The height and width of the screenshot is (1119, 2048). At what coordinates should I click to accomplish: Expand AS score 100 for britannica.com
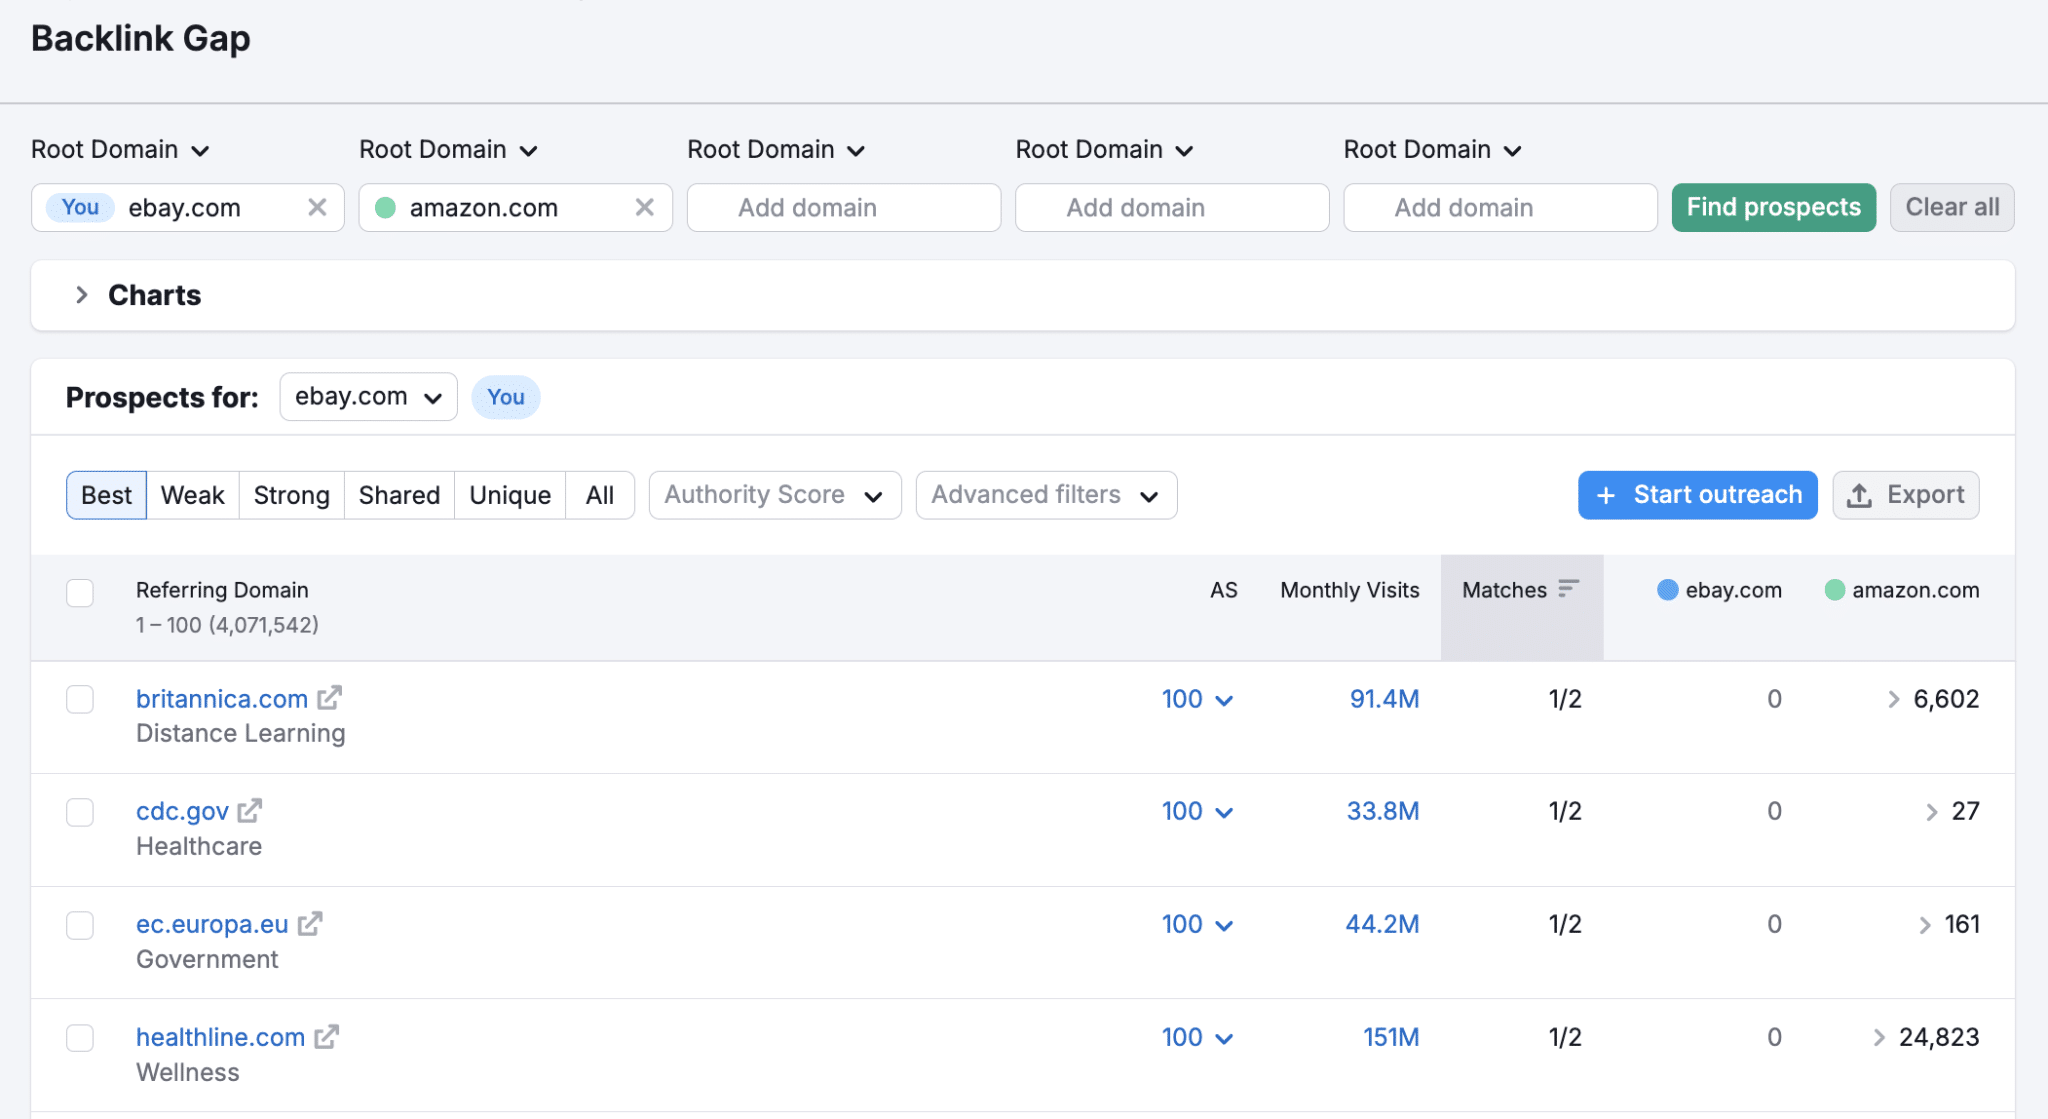[x=1197, y=699]
